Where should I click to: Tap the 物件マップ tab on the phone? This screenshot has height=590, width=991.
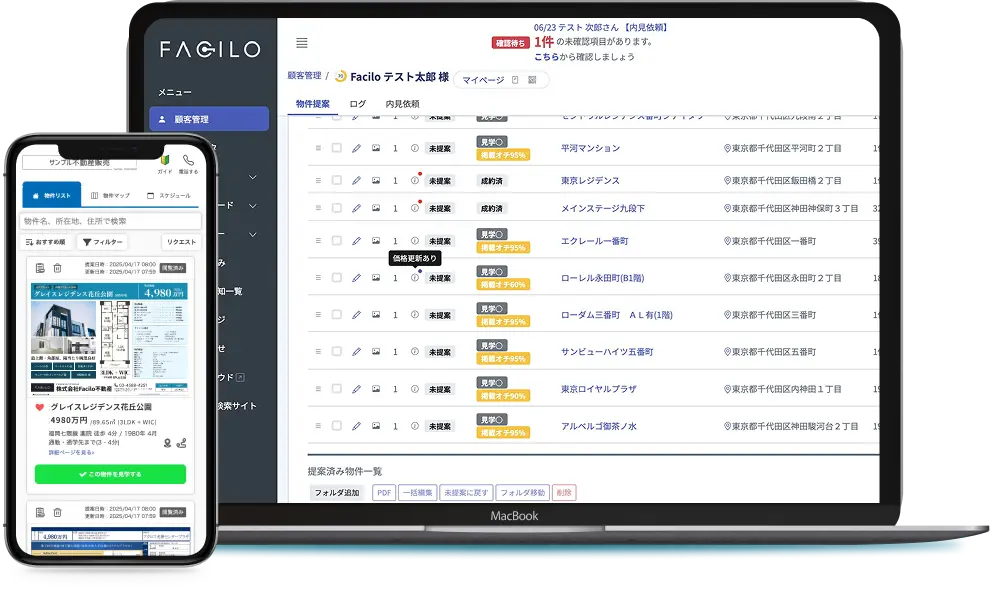pyautogui.click(x=111, y=195)
